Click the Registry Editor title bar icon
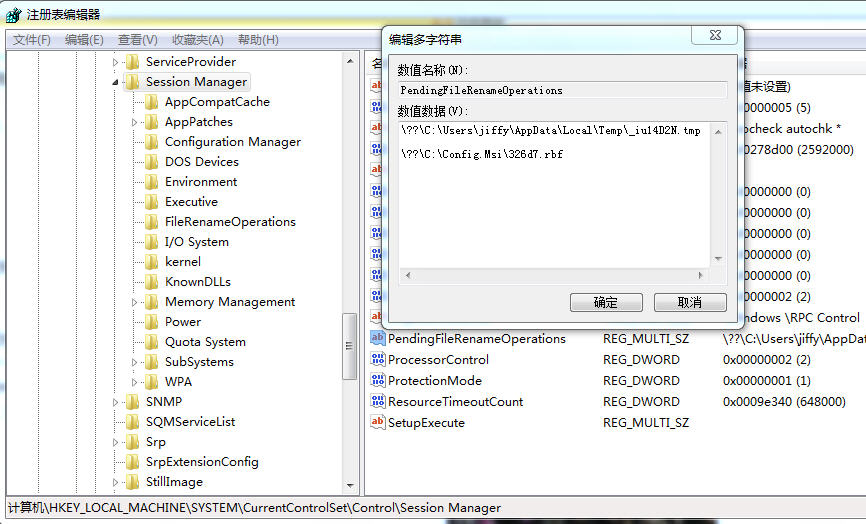Screen dimensions: 866x524 (13, 15)
